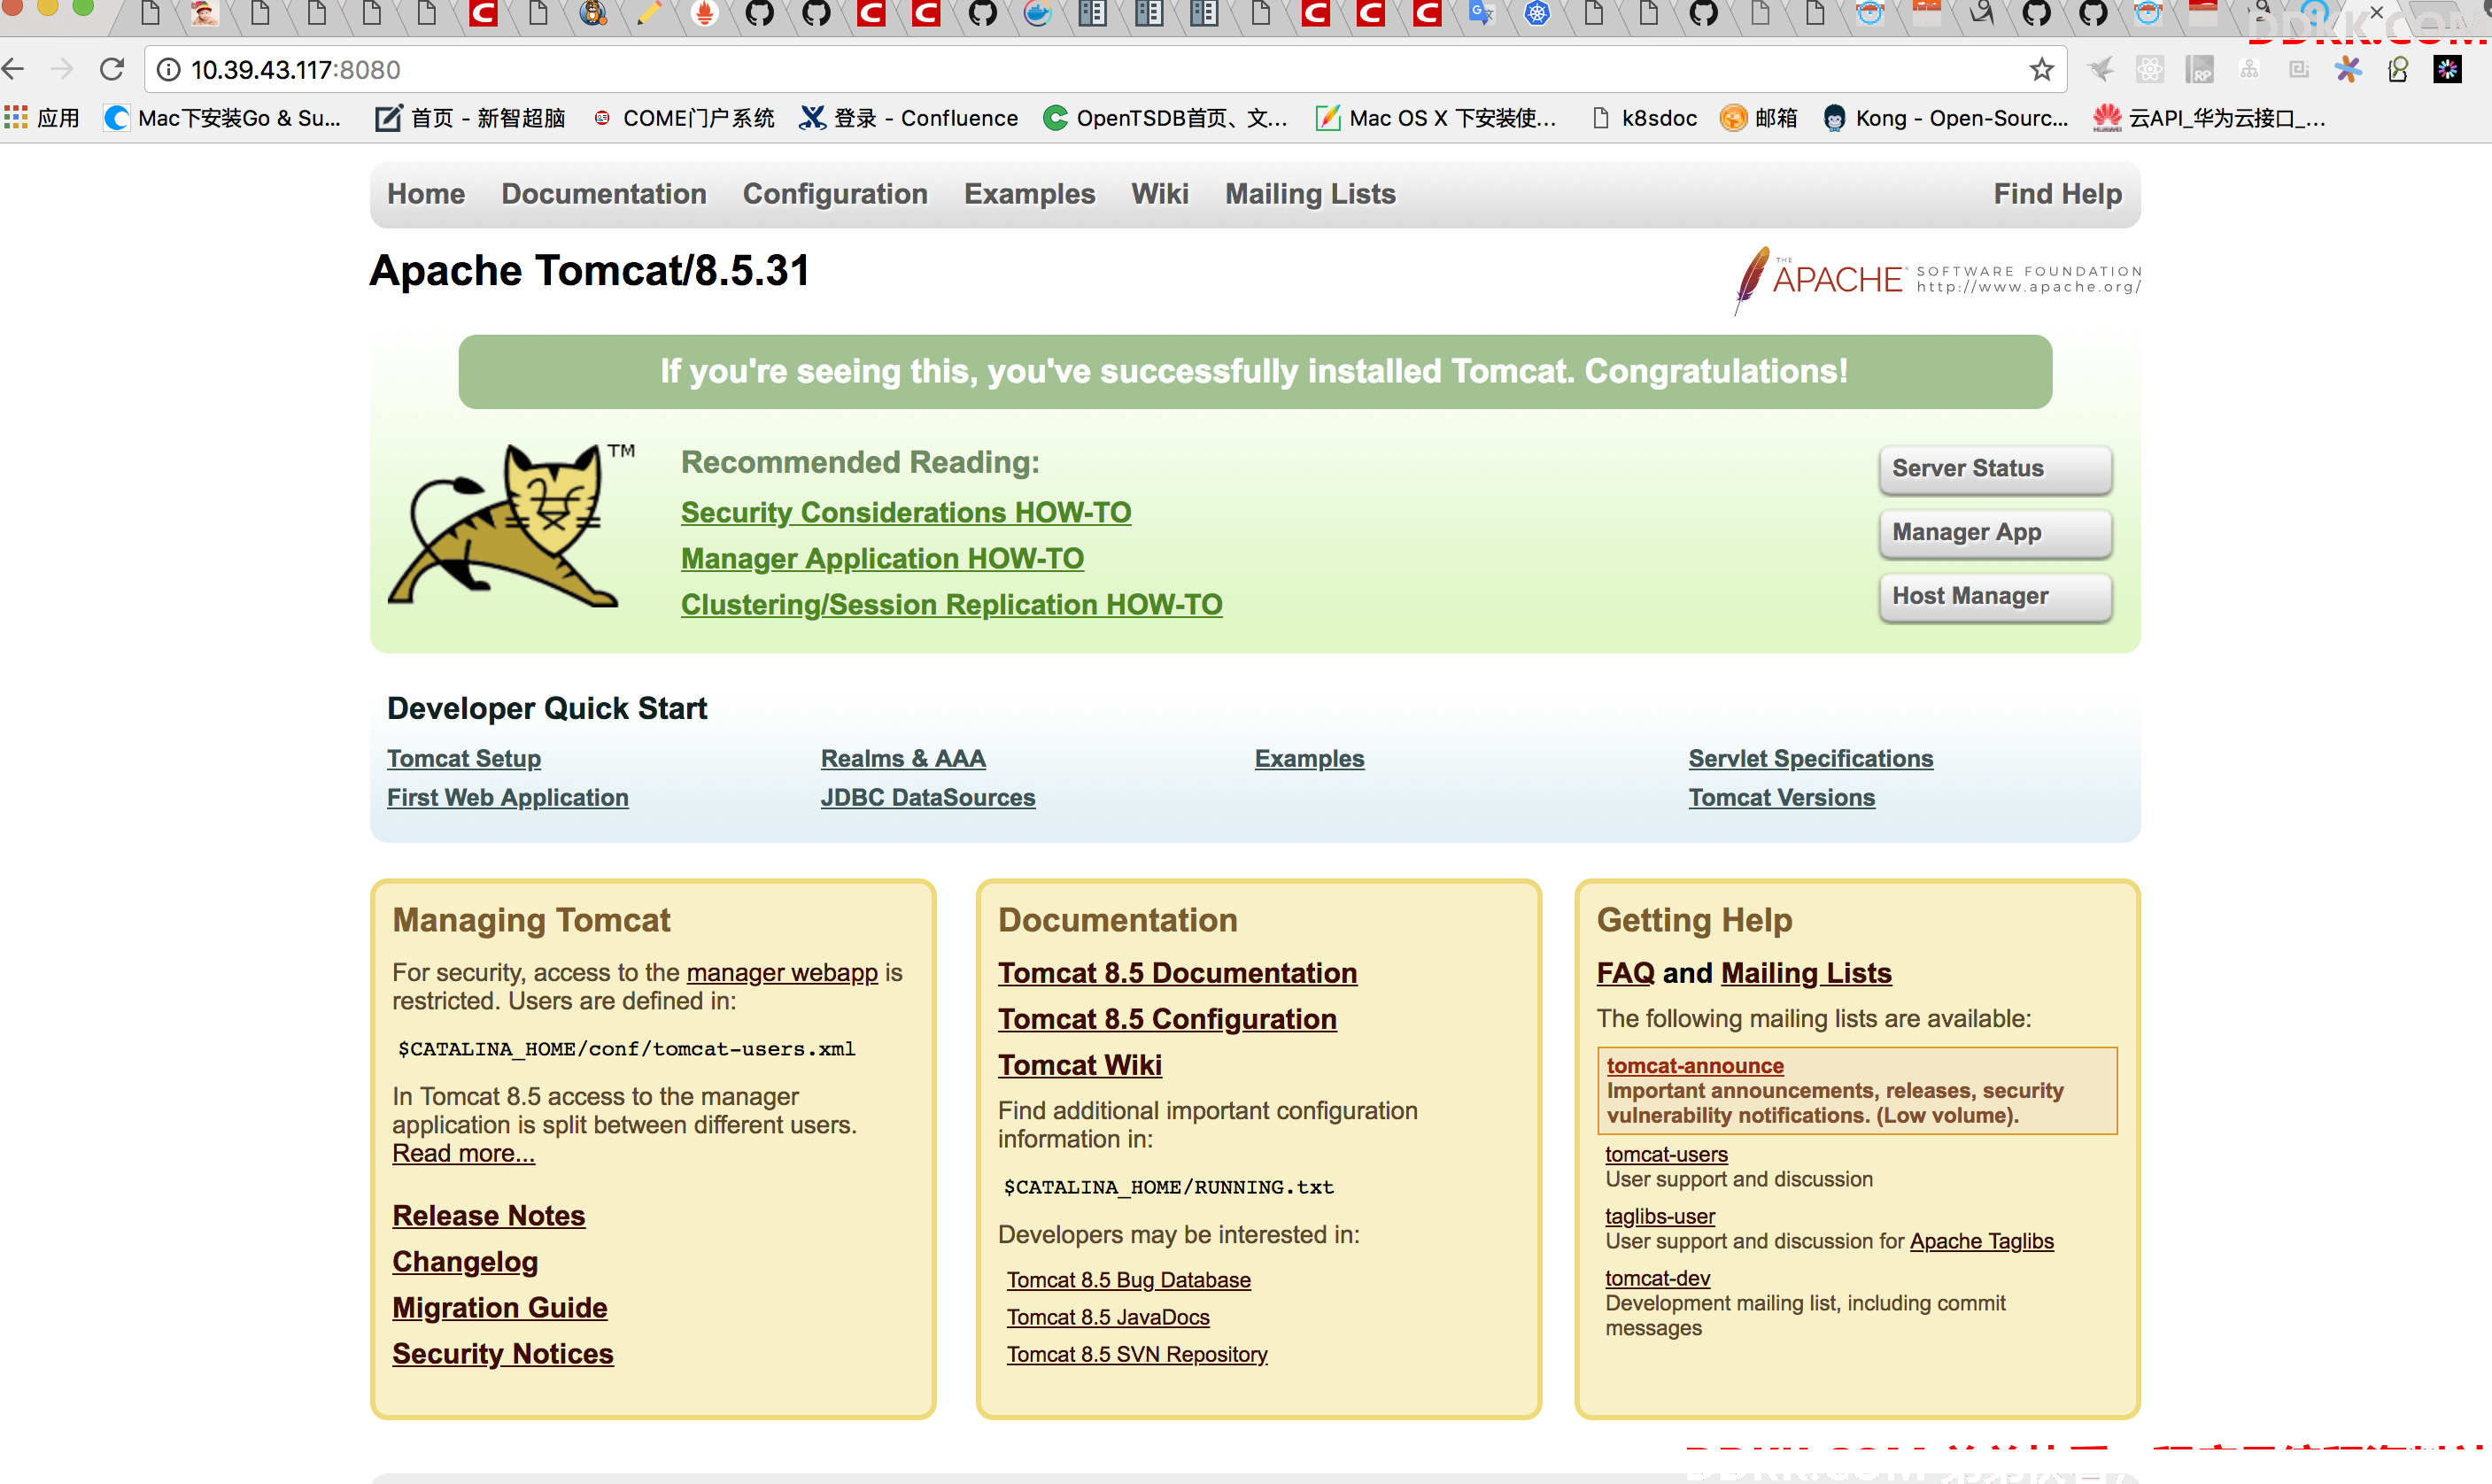
Task: Close the current browser tab
Action: pyautogui.click(x=2377, y=13)
